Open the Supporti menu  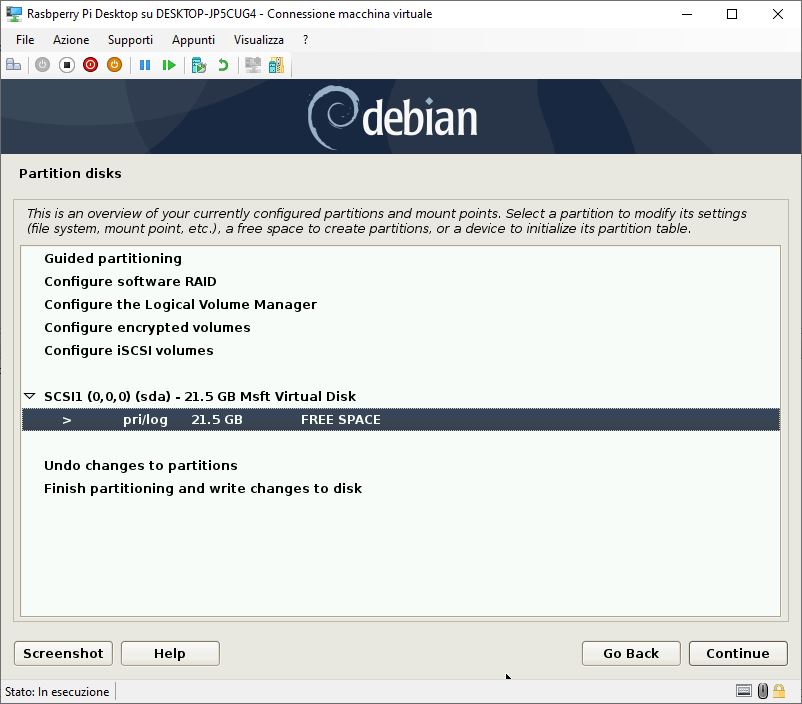[x=130, y=39]
